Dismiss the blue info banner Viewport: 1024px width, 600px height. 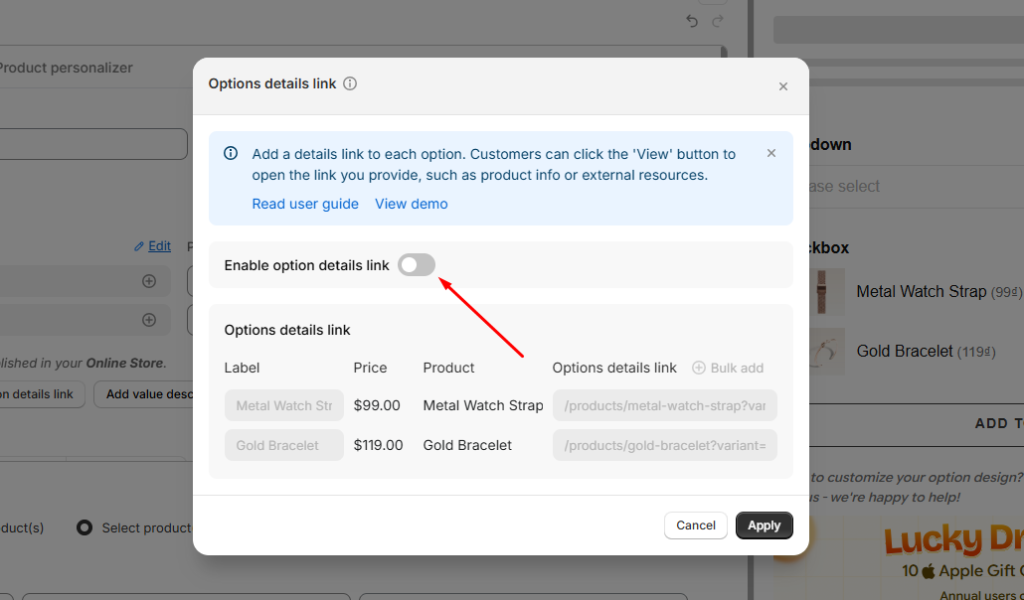(771, 154)
